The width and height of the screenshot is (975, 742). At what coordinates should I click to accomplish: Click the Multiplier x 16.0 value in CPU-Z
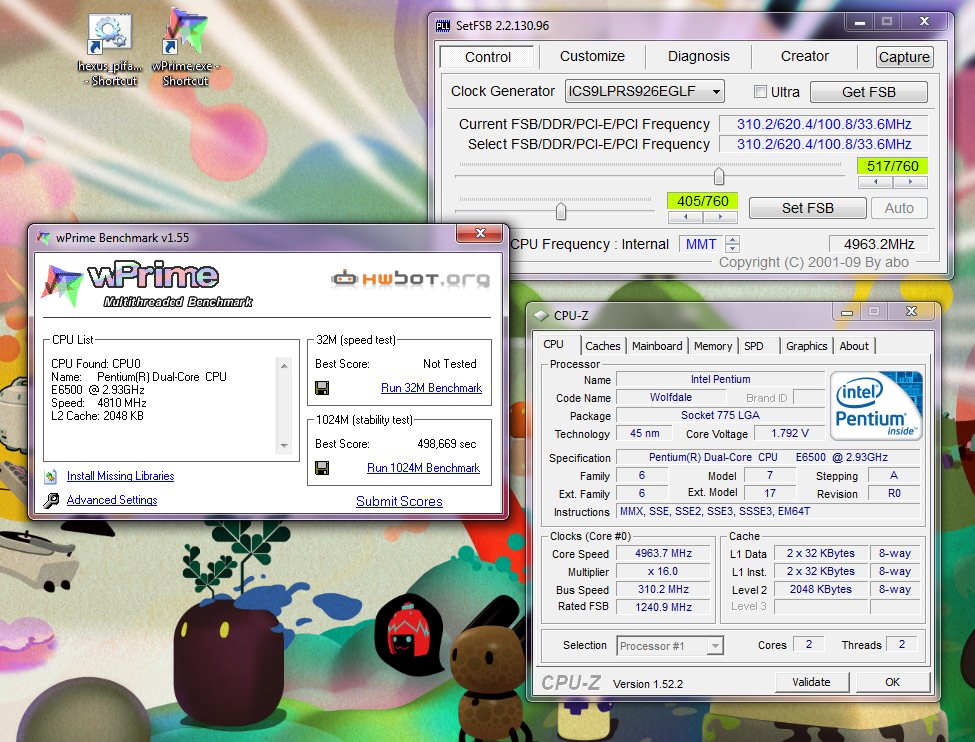point(663,571)
